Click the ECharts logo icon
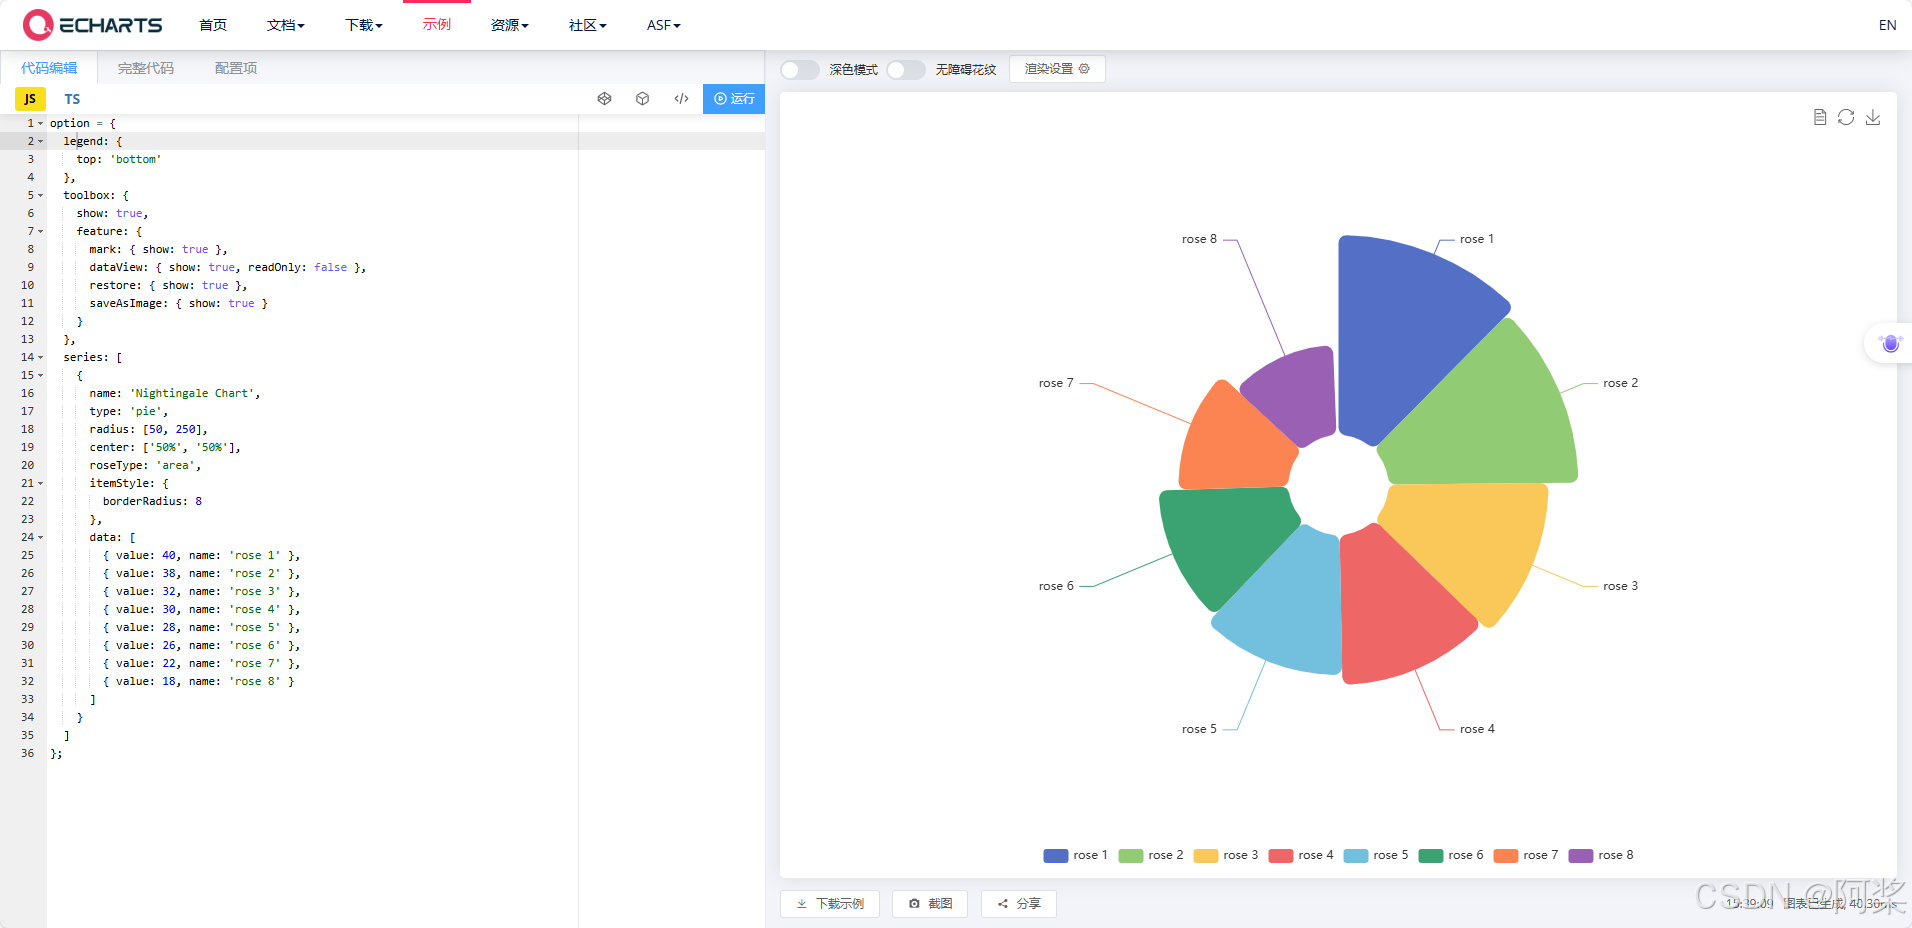Image resolution: width=1912 pixels, height=928 pixels. pyautogui.click(x=38, y=24)
